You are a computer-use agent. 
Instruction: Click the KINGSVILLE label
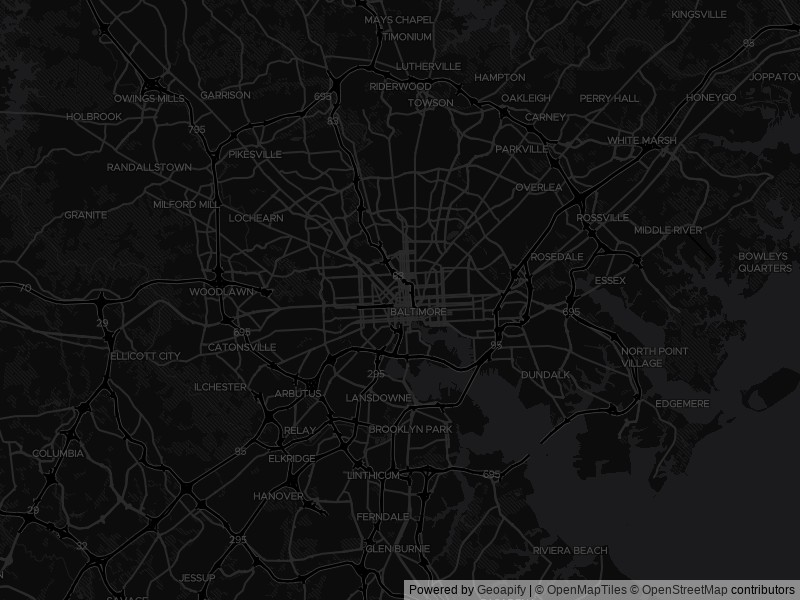tap(699, 15)
